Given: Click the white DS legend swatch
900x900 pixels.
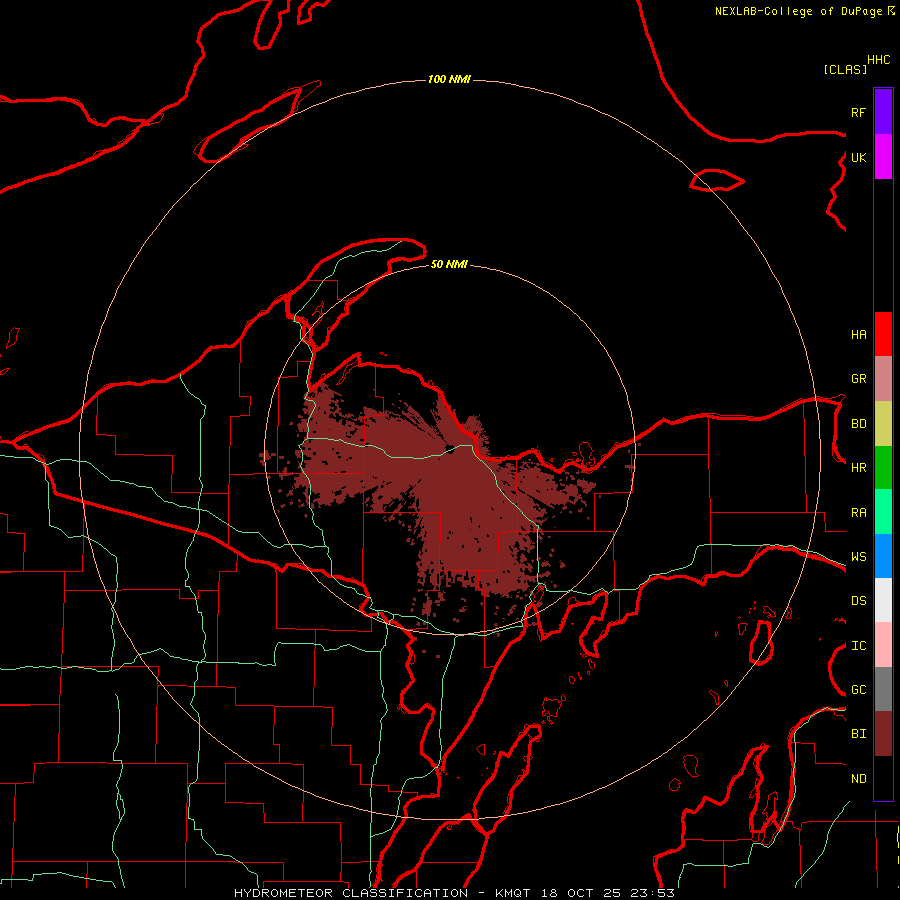Looking at the screenshot, I should 883,600.
